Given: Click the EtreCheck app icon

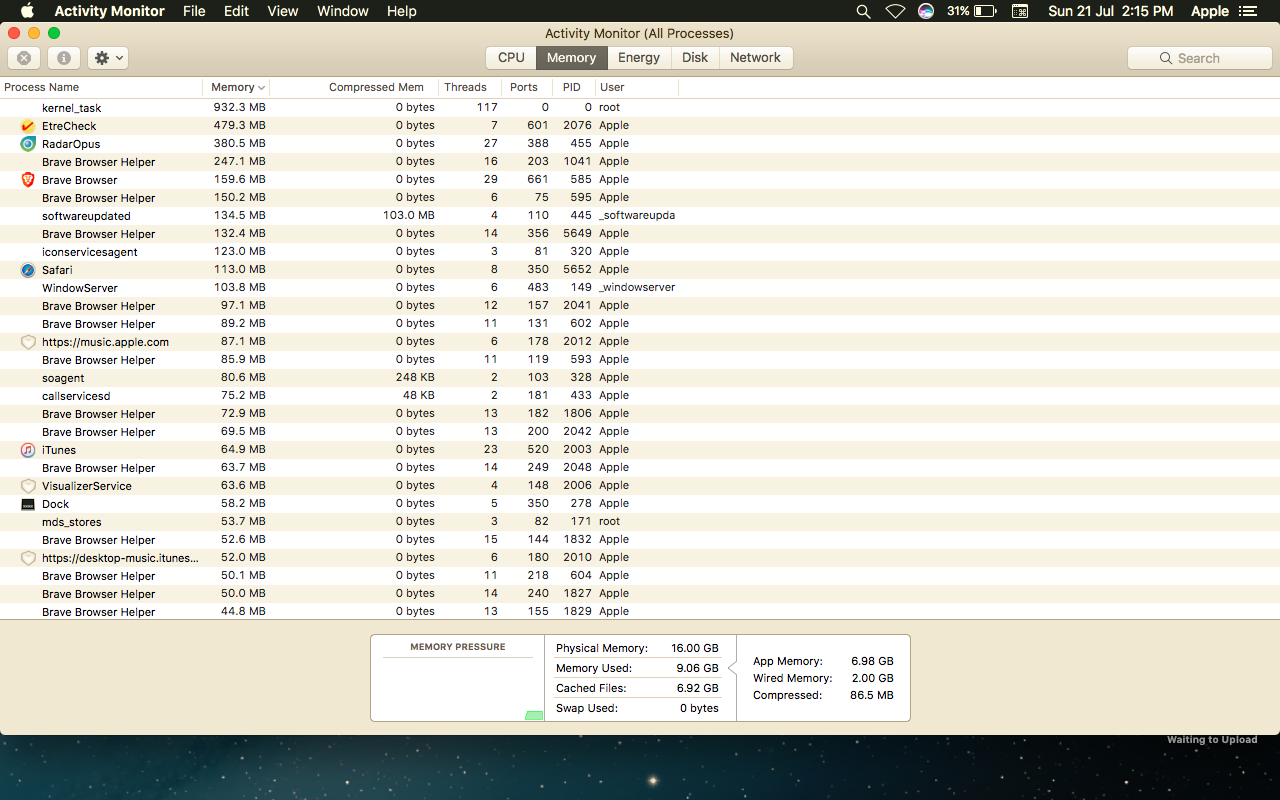Looking at the screenshot, I should point(28,126).
